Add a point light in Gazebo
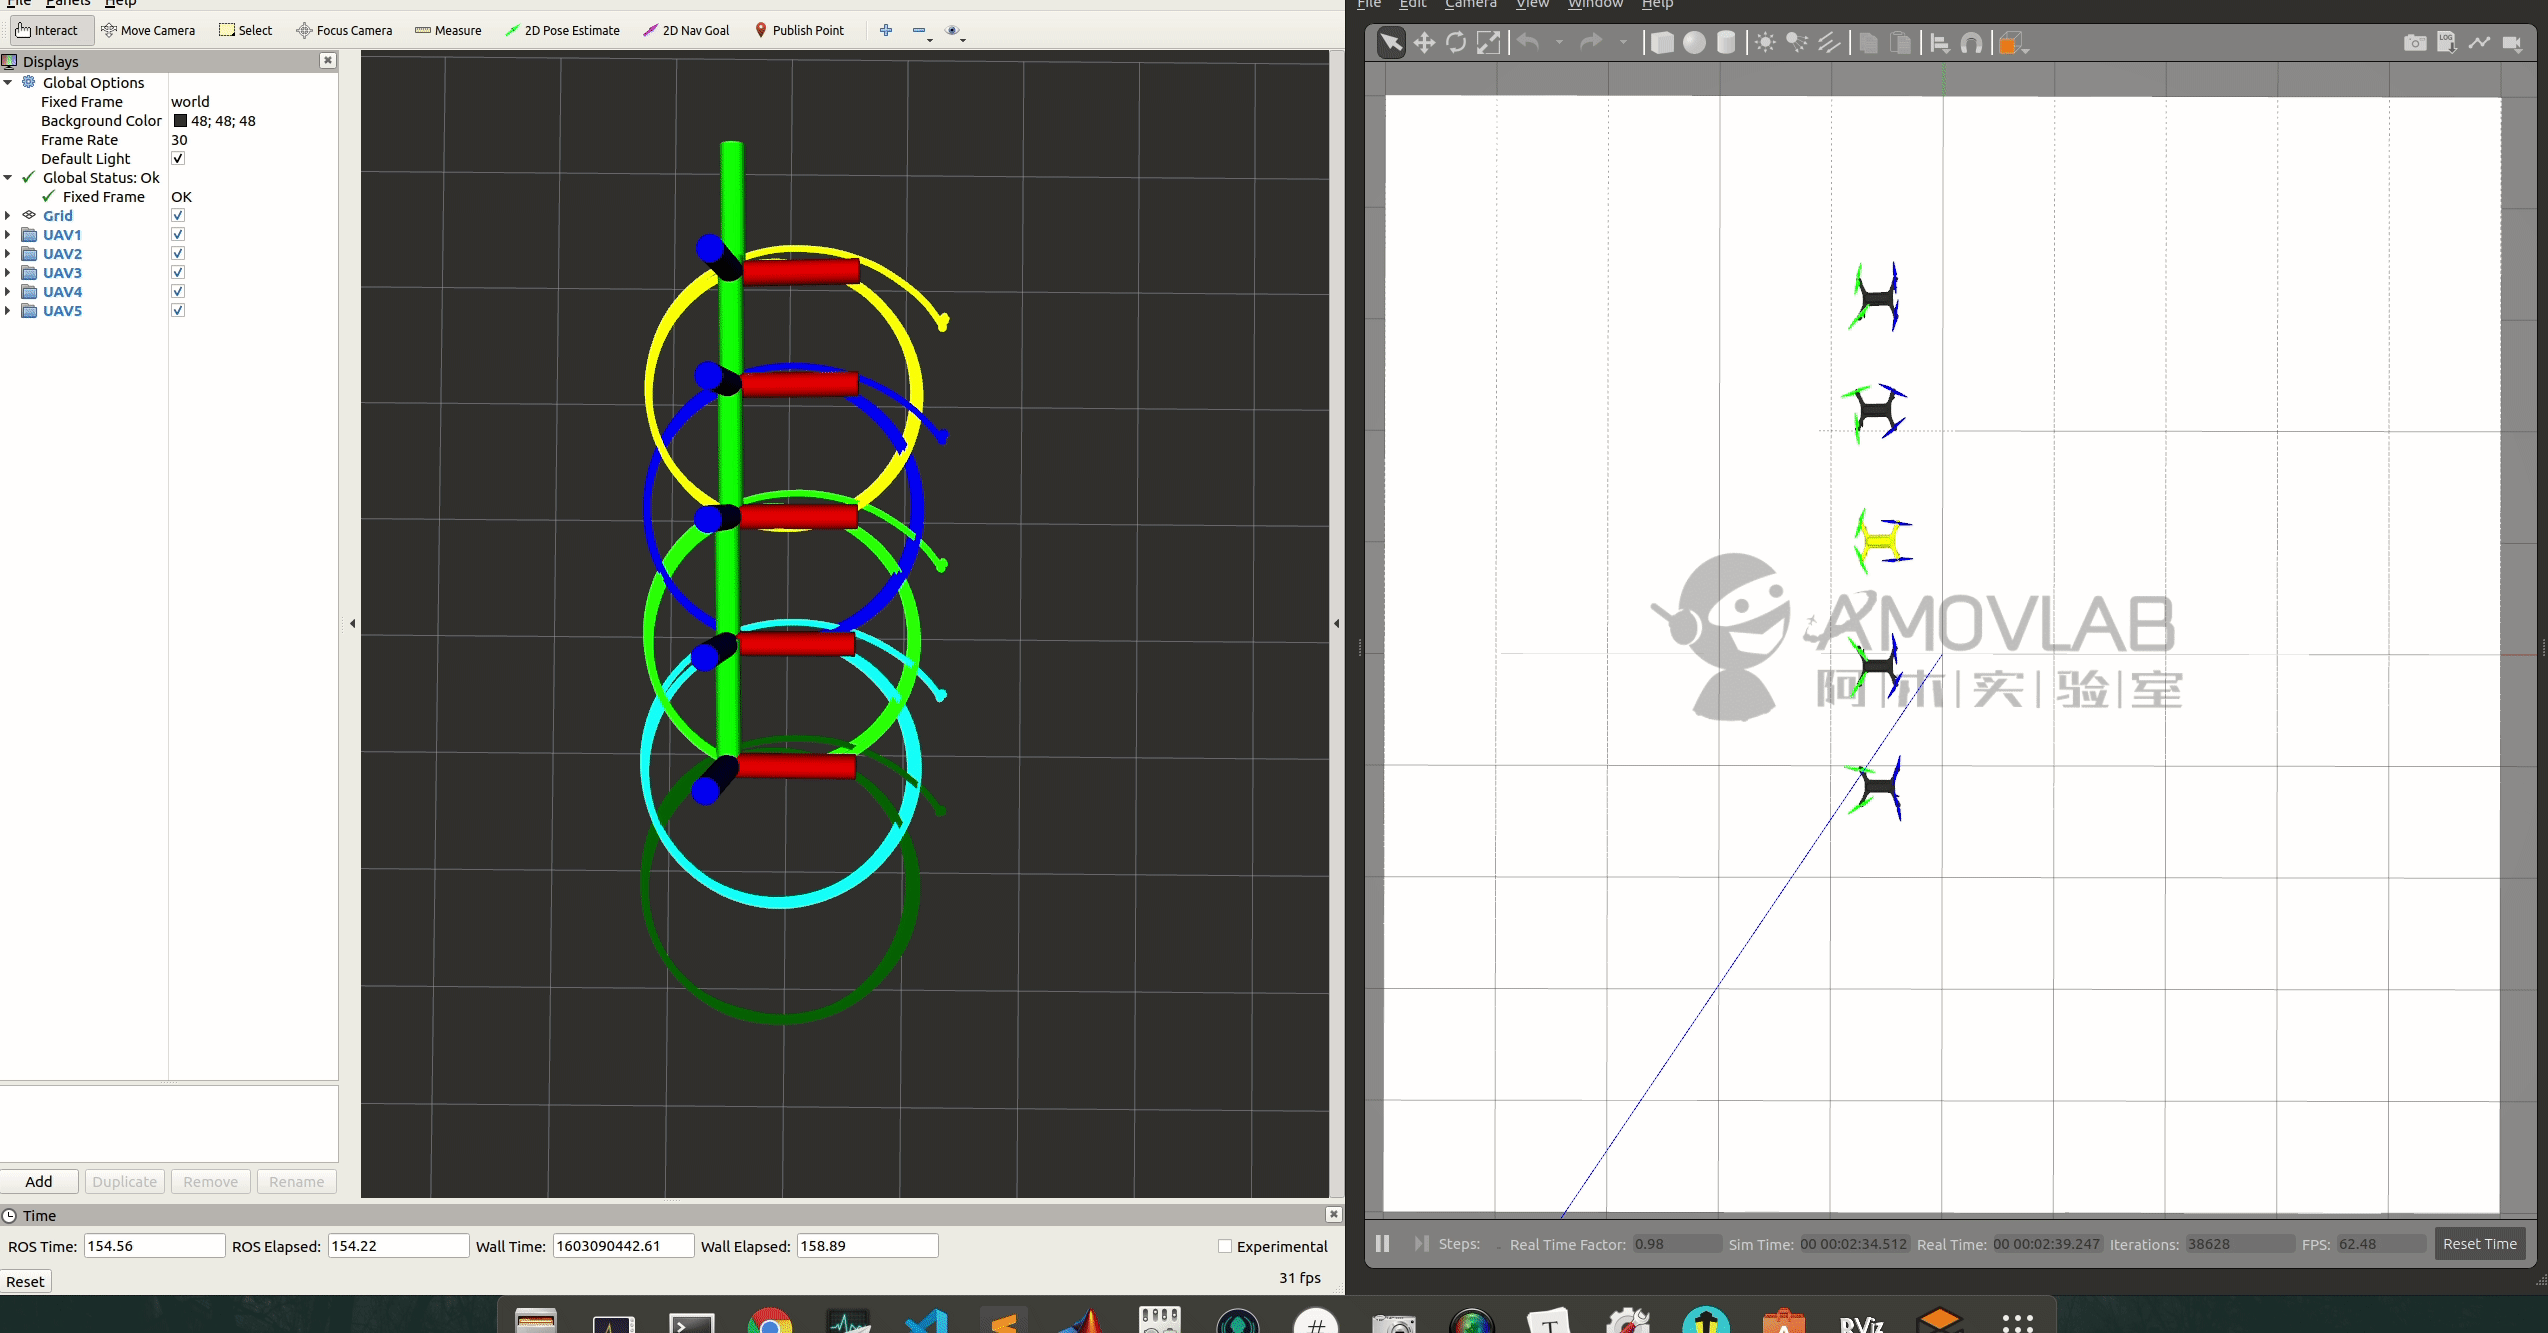2548x1333 pixels. point(1765,43)
